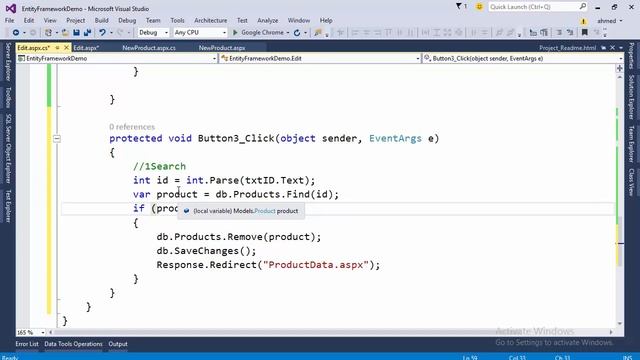This screenshot has height=360, width=640.
Task: Open the Project menu
Action: pyautogui.click(x=76, y=20)
